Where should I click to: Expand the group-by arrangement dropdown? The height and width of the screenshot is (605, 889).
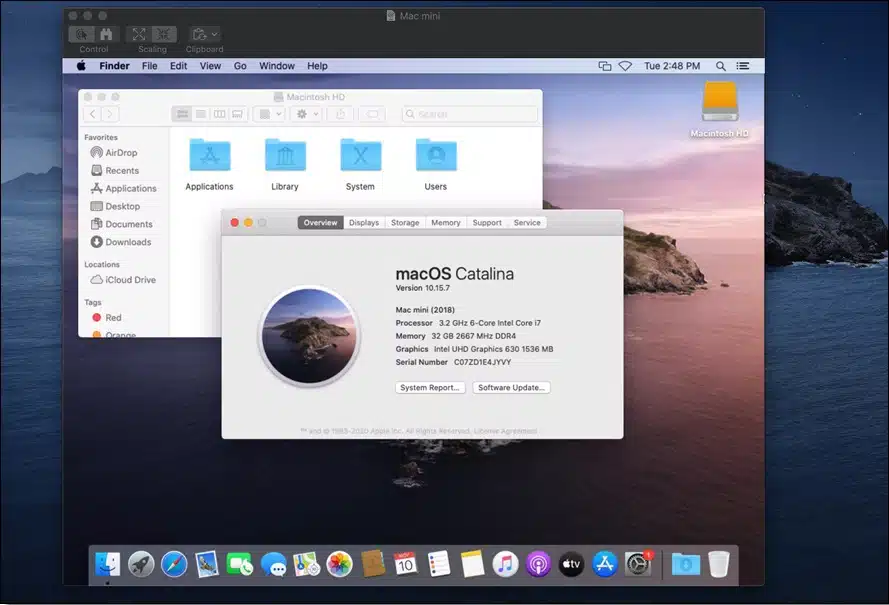pos(270,114)
